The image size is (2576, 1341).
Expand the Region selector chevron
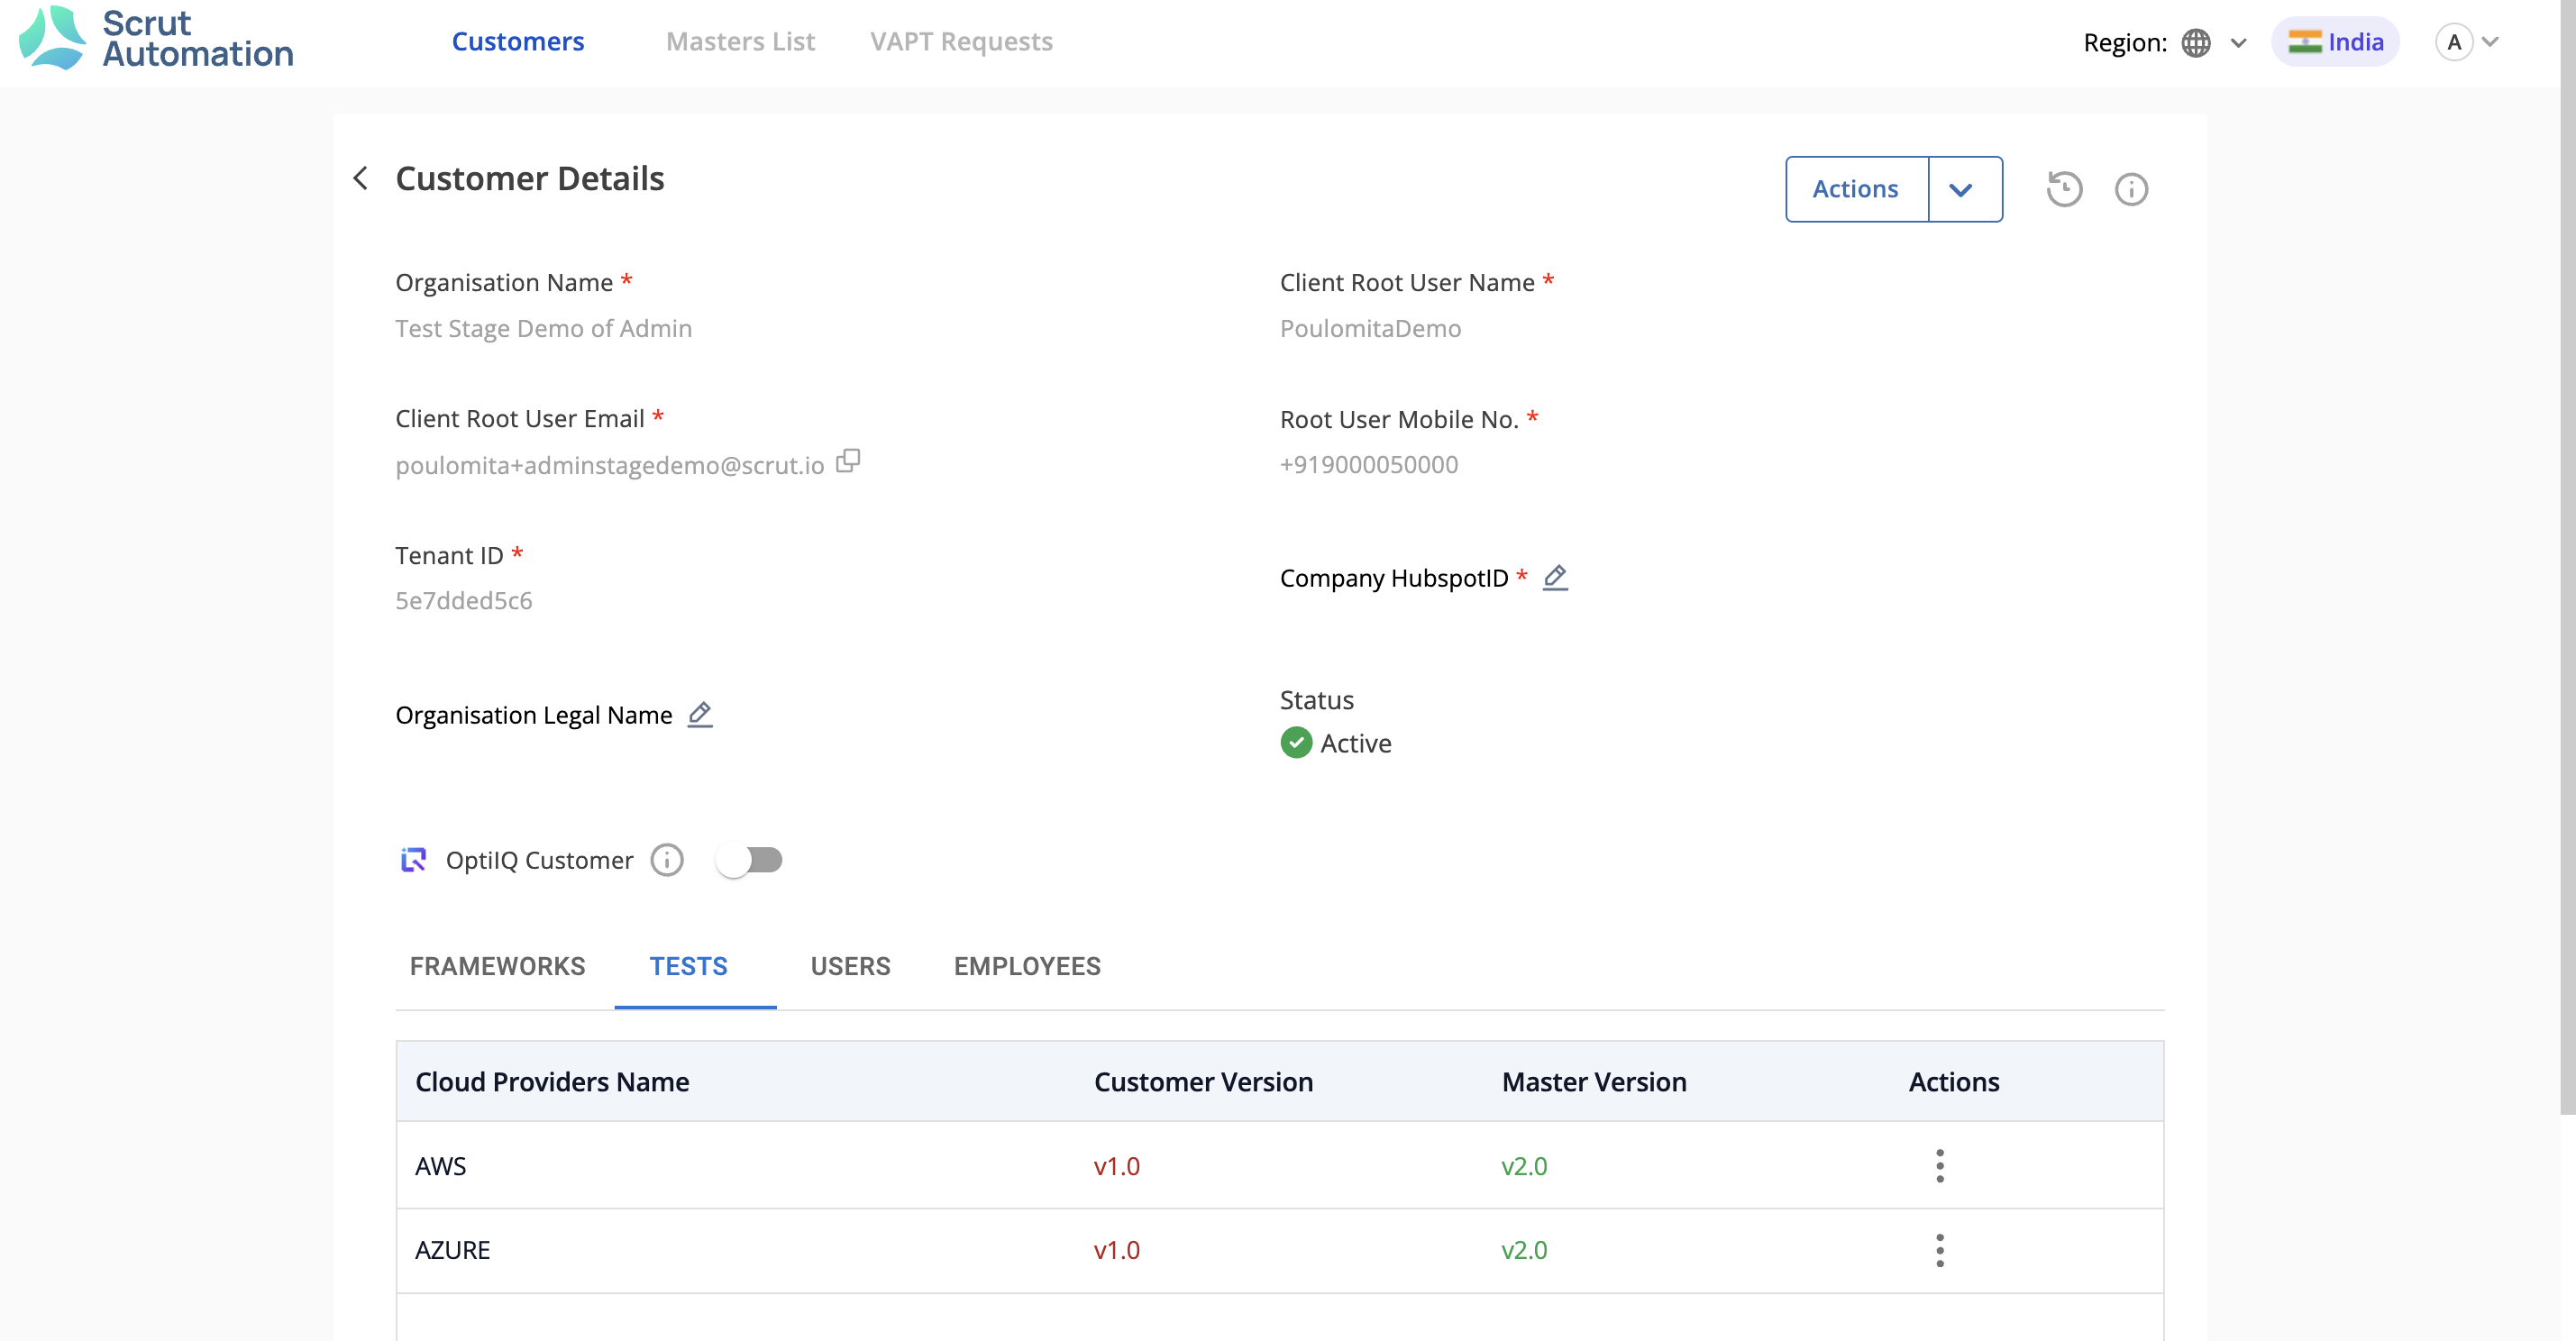coord(2239,42)
